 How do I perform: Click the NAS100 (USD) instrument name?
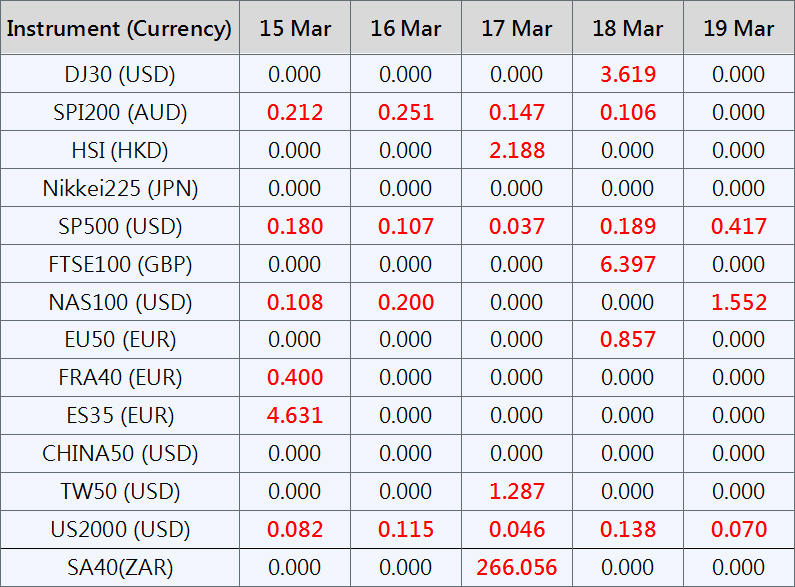[119, 303]
